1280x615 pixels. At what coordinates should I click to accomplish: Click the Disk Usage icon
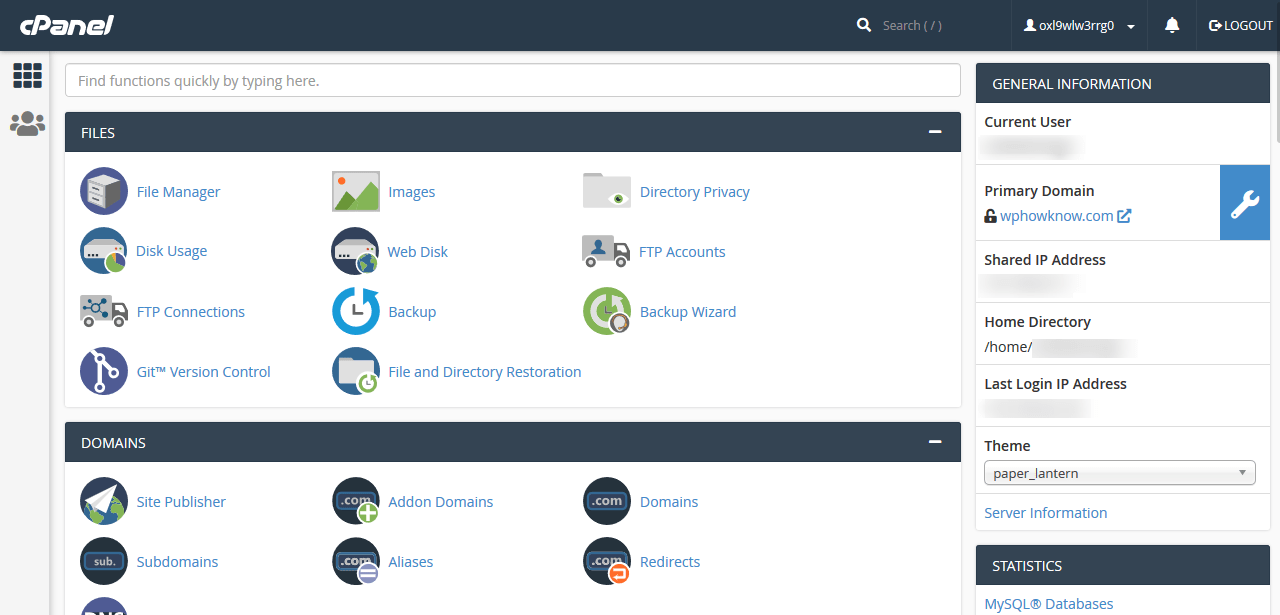pos(104,251)
